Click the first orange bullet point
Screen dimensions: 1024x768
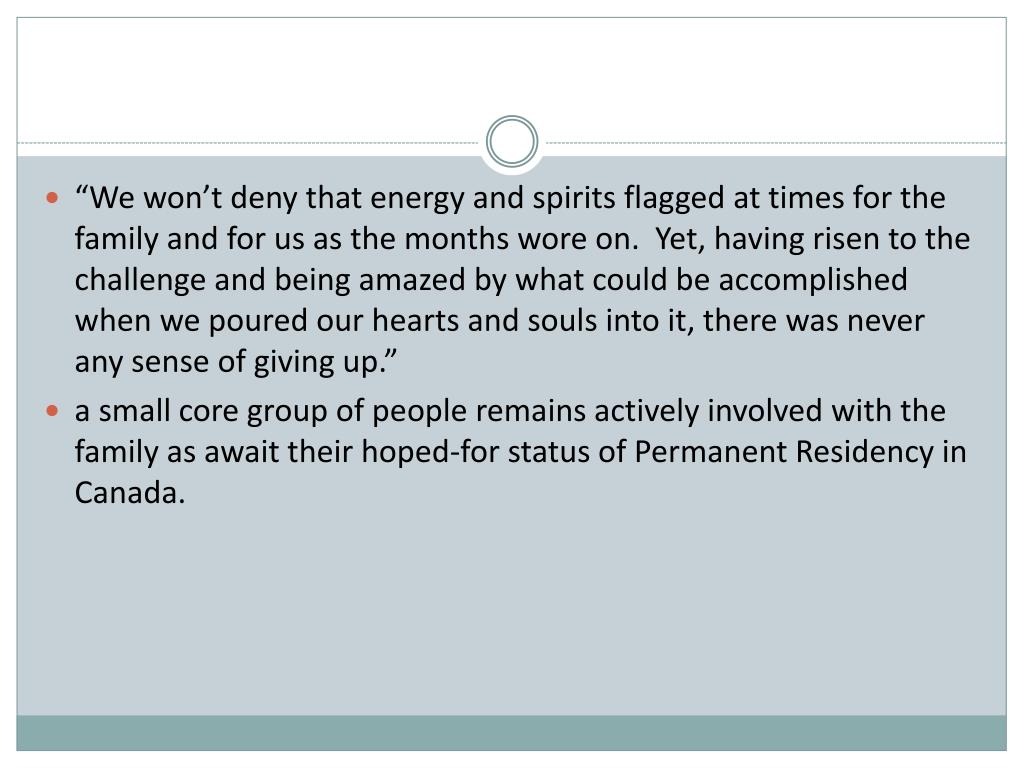pyautogui.click(x=53, y=198)
